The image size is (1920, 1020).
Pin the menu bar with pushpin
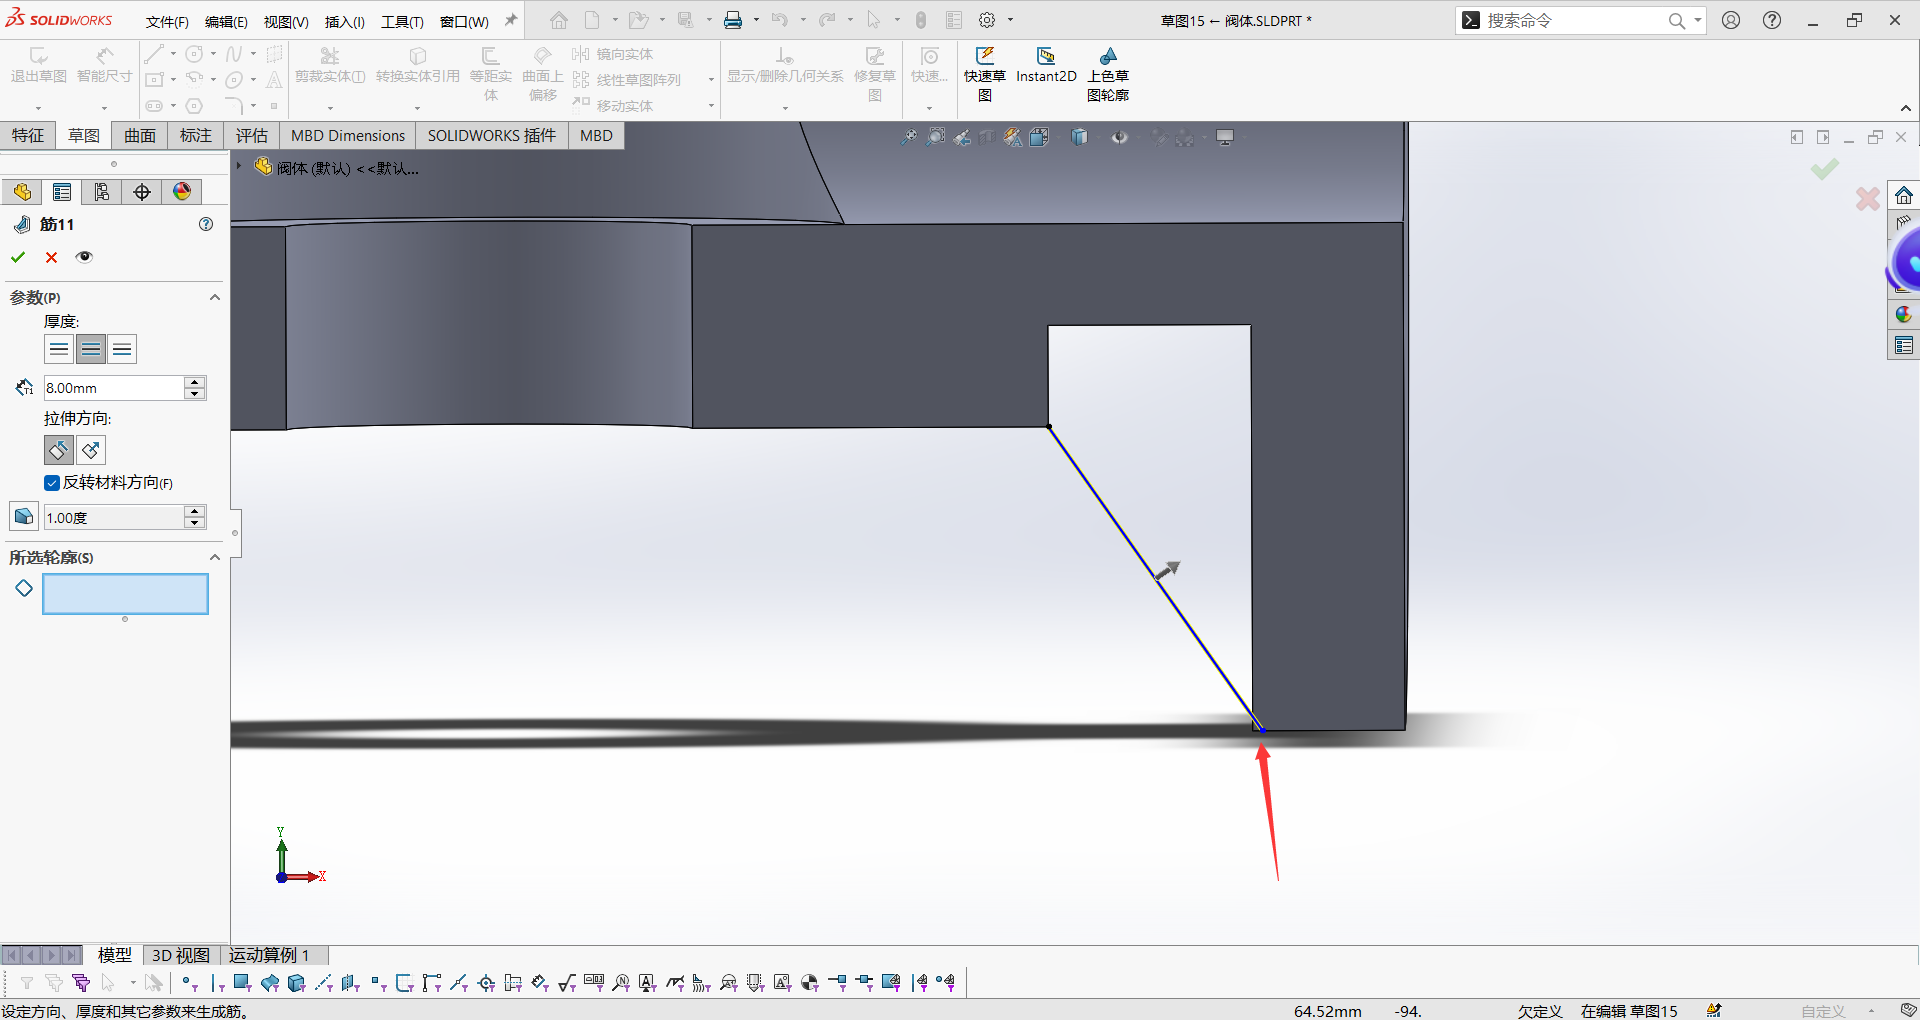(511, 20)
